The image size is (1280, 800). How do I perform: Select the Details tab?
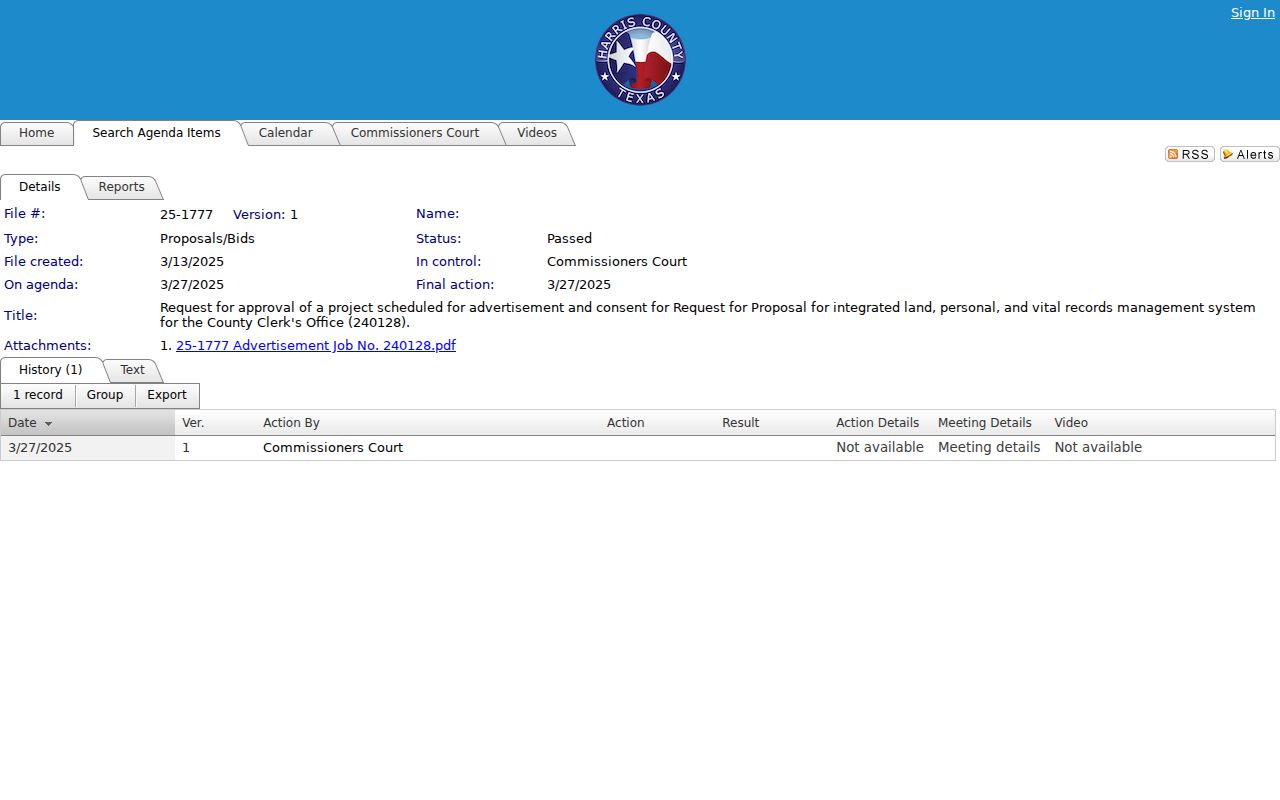[40, 187]
